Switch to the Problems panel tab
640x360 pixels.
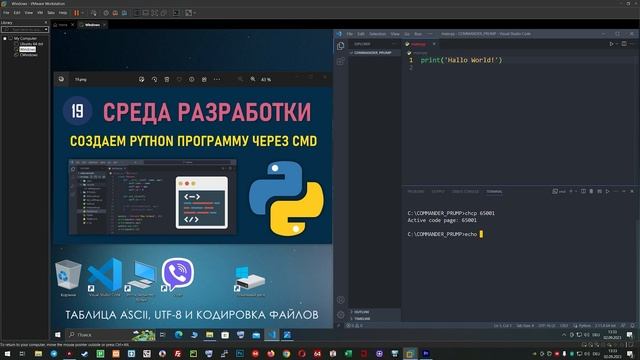tap(416, 191)
